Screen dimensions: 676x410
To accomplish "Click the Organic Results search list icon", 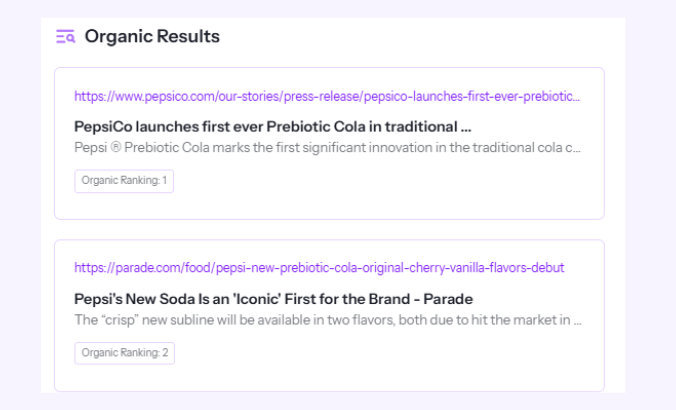I will tap(65, 37).
